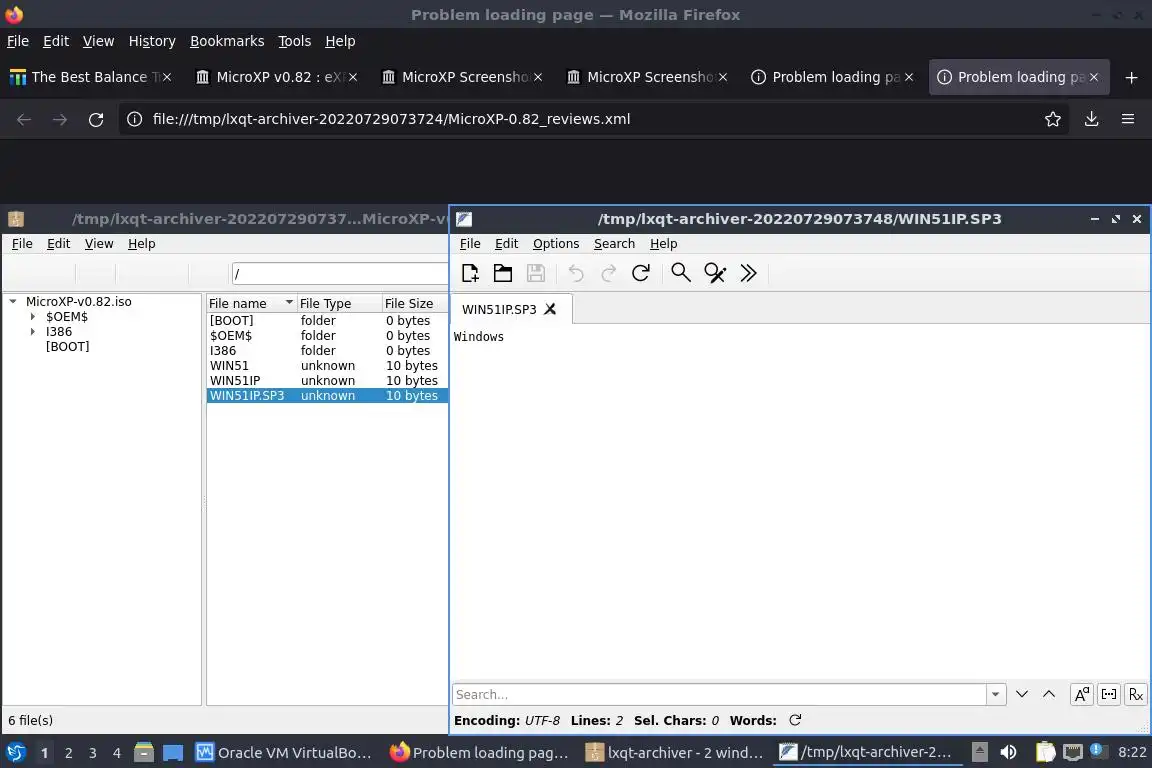
Task: Sort by File name column header
Action: [x=251, y=304]
